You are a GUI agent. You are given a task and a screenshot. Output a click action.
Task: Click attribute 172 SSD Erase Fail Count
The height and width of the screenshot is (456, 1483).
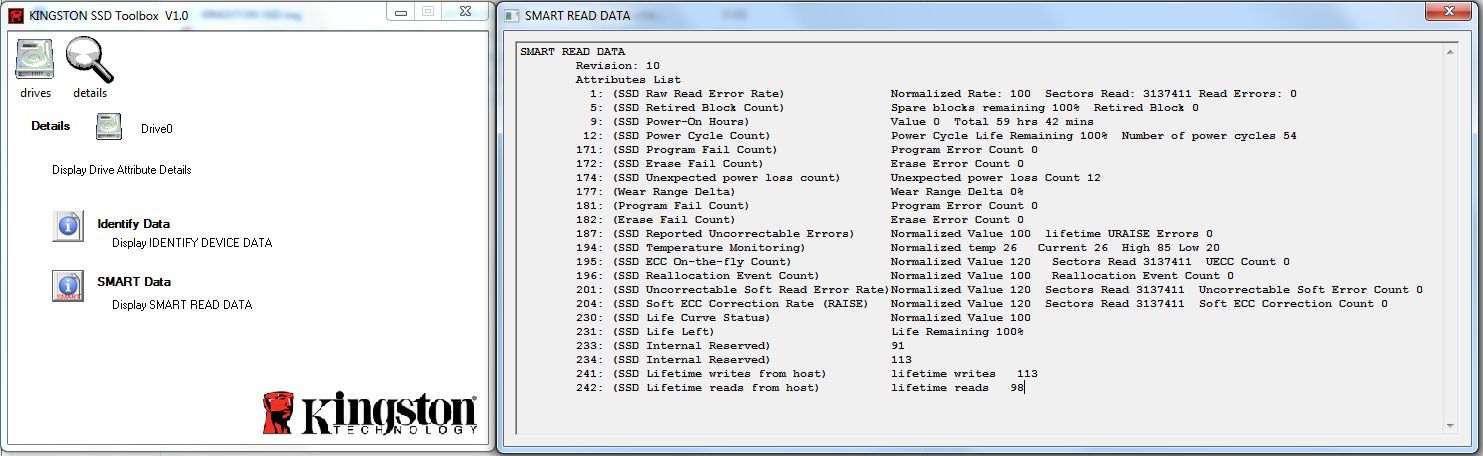pyautogui.click(x=799, y=163)
